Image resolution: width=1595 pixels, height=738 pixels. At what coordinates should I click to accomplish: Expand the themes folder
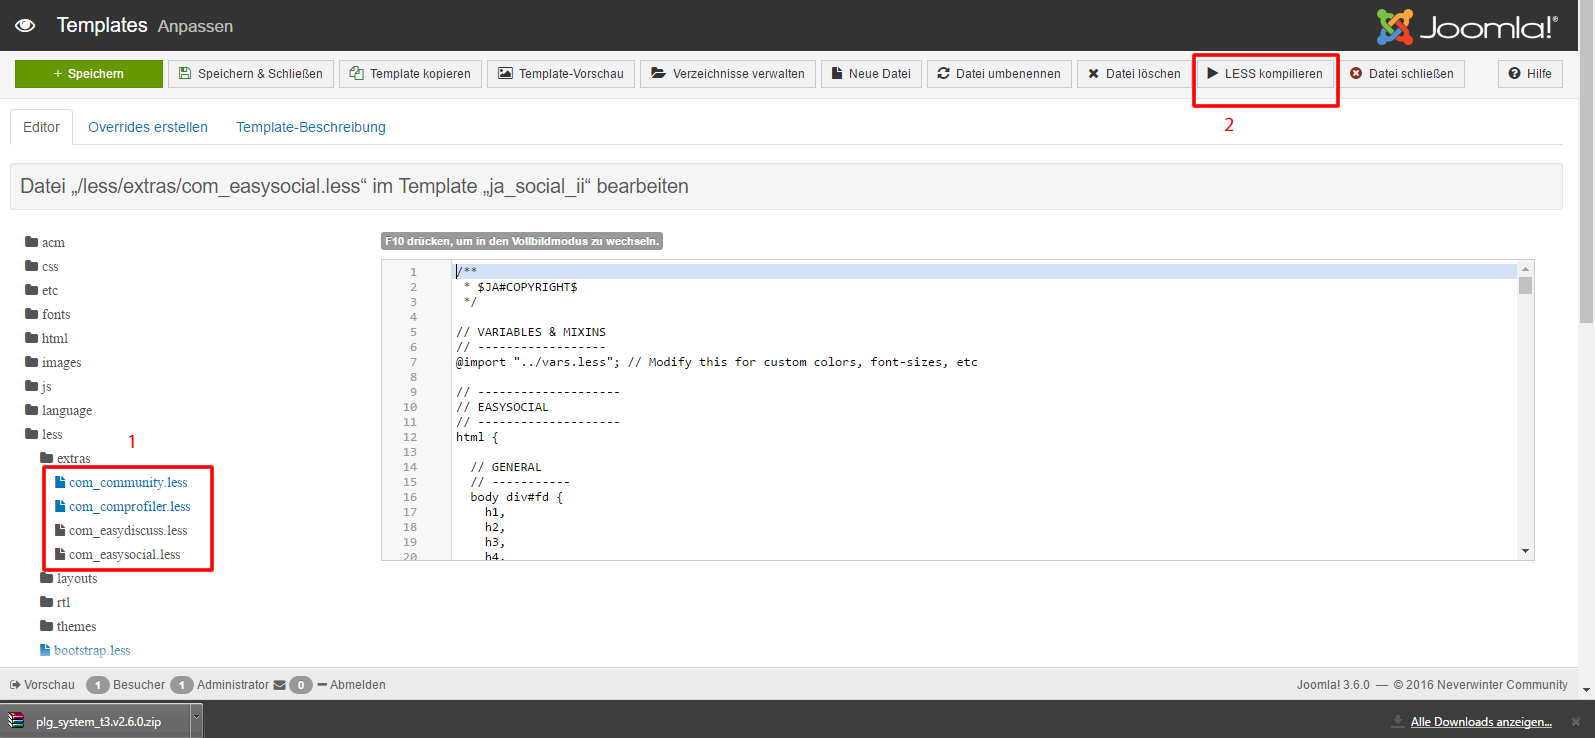coord(75,627)
